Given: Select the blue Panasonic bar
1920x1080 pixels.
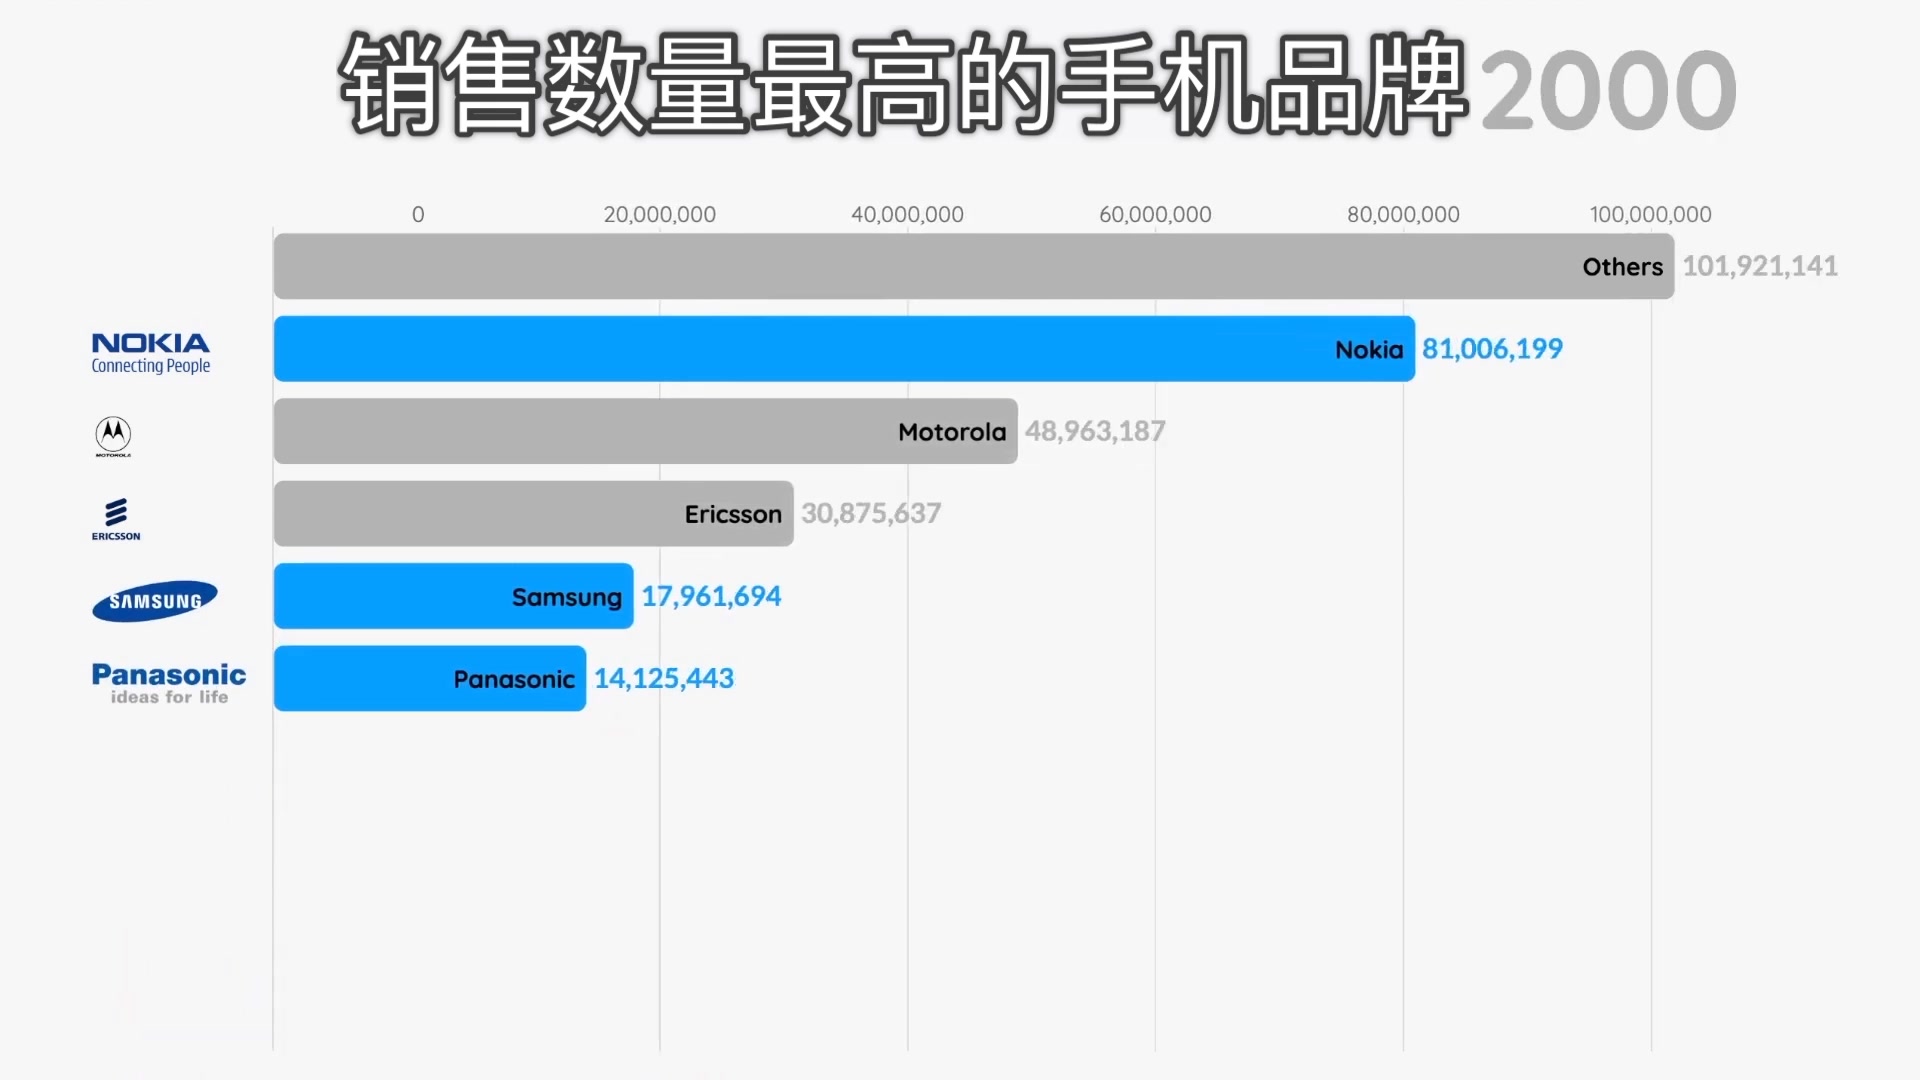Looking at the screenshot, I should pos(430,679).
